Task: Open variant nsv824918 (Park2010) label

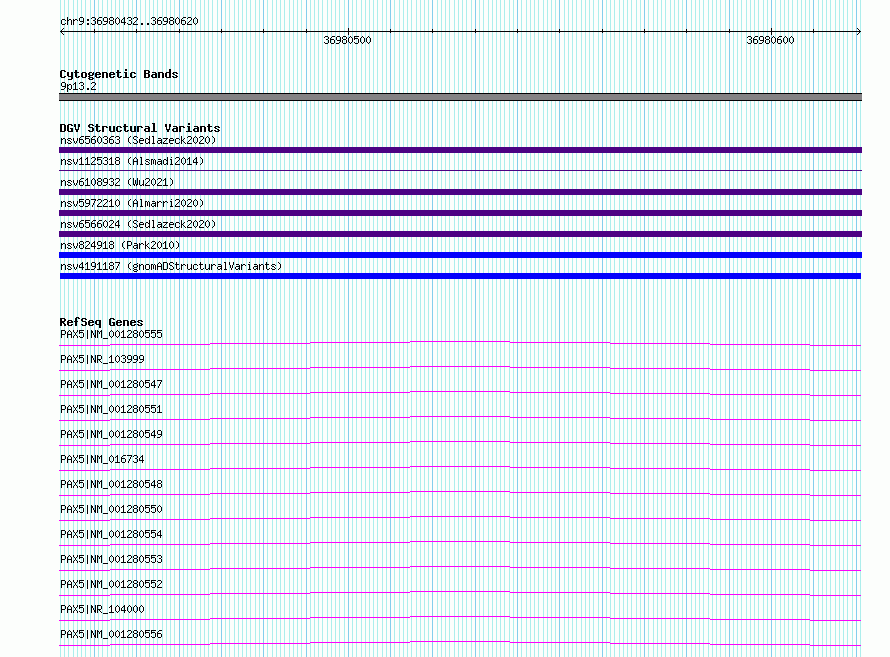Action: click(120, 245)
